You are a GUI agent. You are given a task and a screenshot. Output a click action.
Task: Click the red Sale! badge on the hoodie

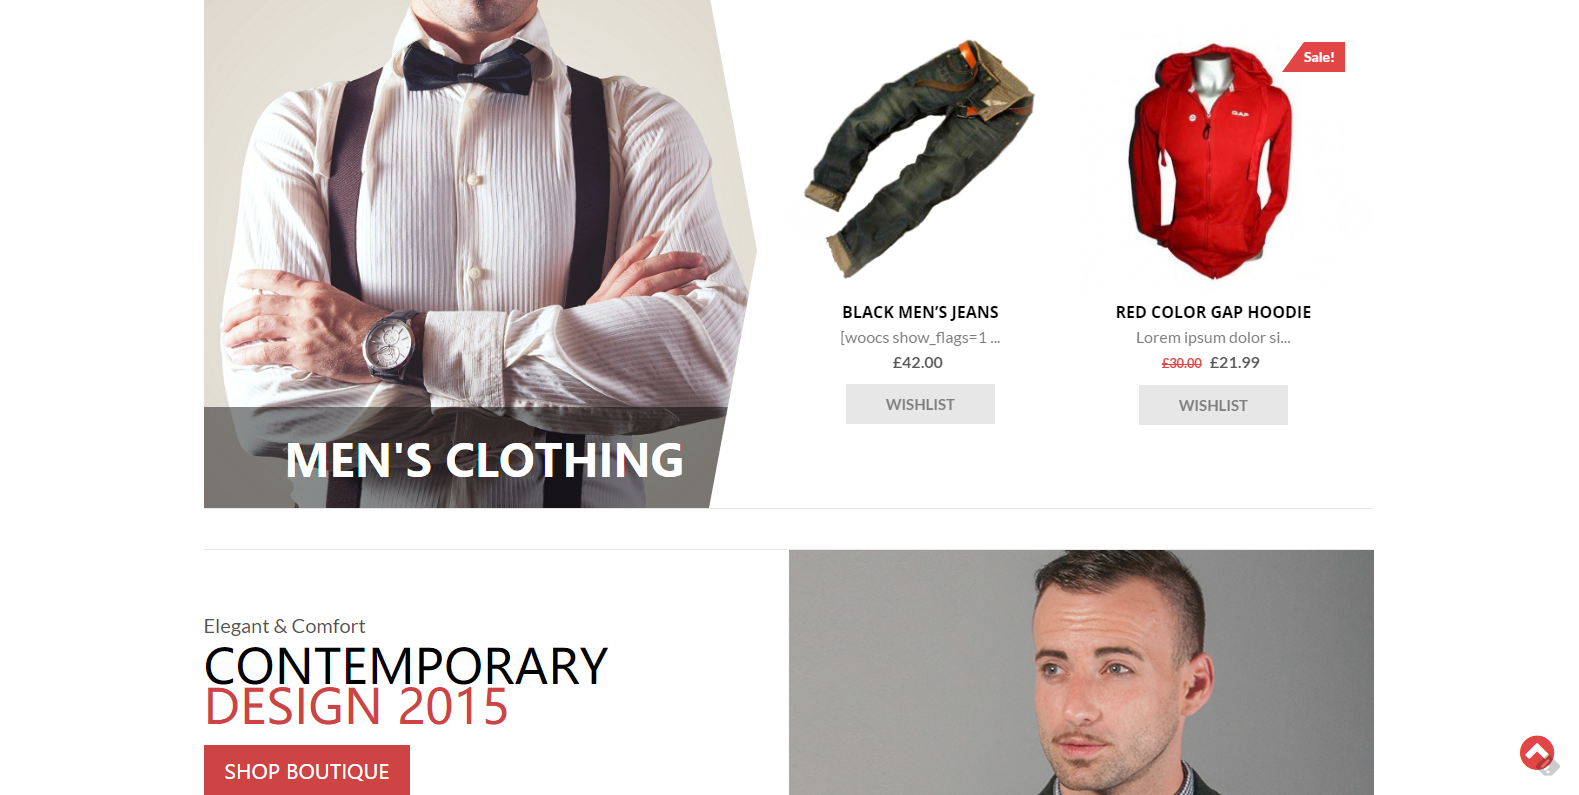1314,57
